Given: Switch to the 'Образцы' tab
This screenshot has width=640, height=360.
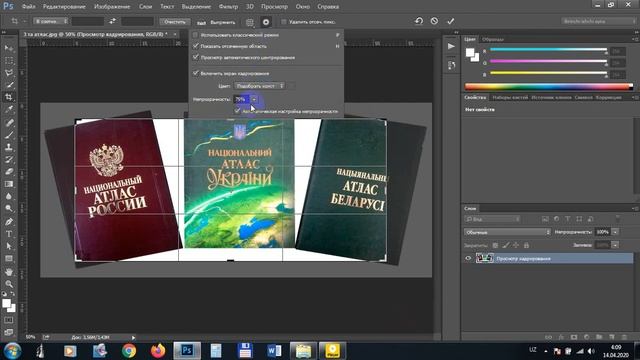Looking at the screenshot, I should (x=493, y=40).
